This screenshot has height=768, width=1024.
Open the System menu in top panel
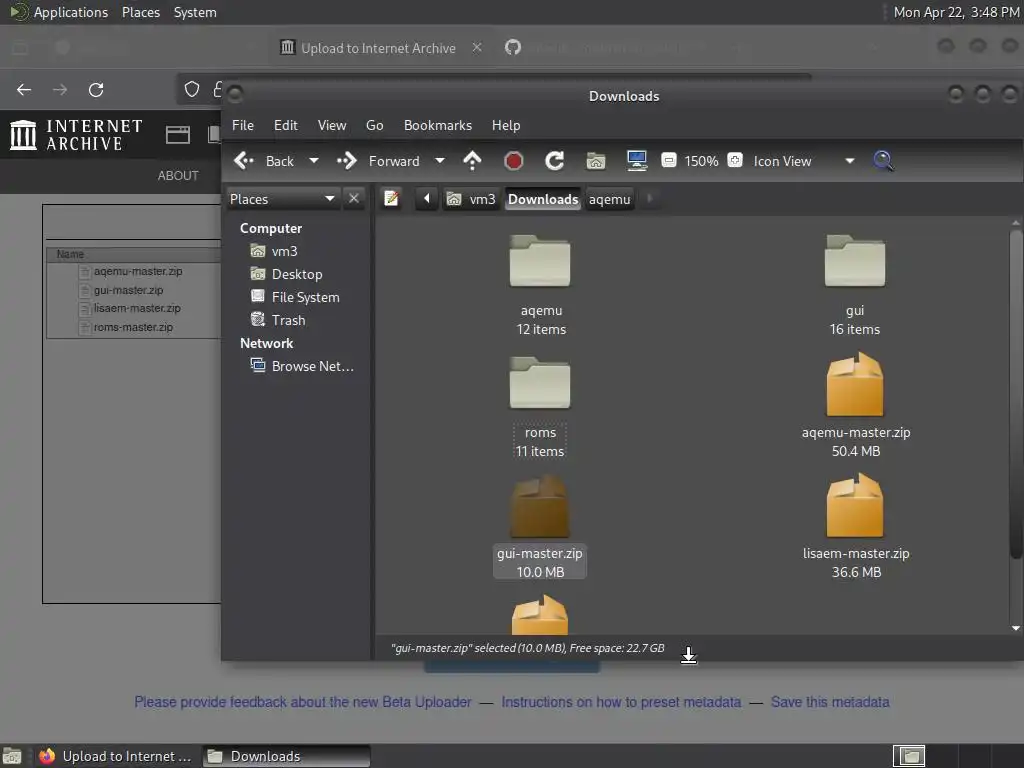point(195,12)
